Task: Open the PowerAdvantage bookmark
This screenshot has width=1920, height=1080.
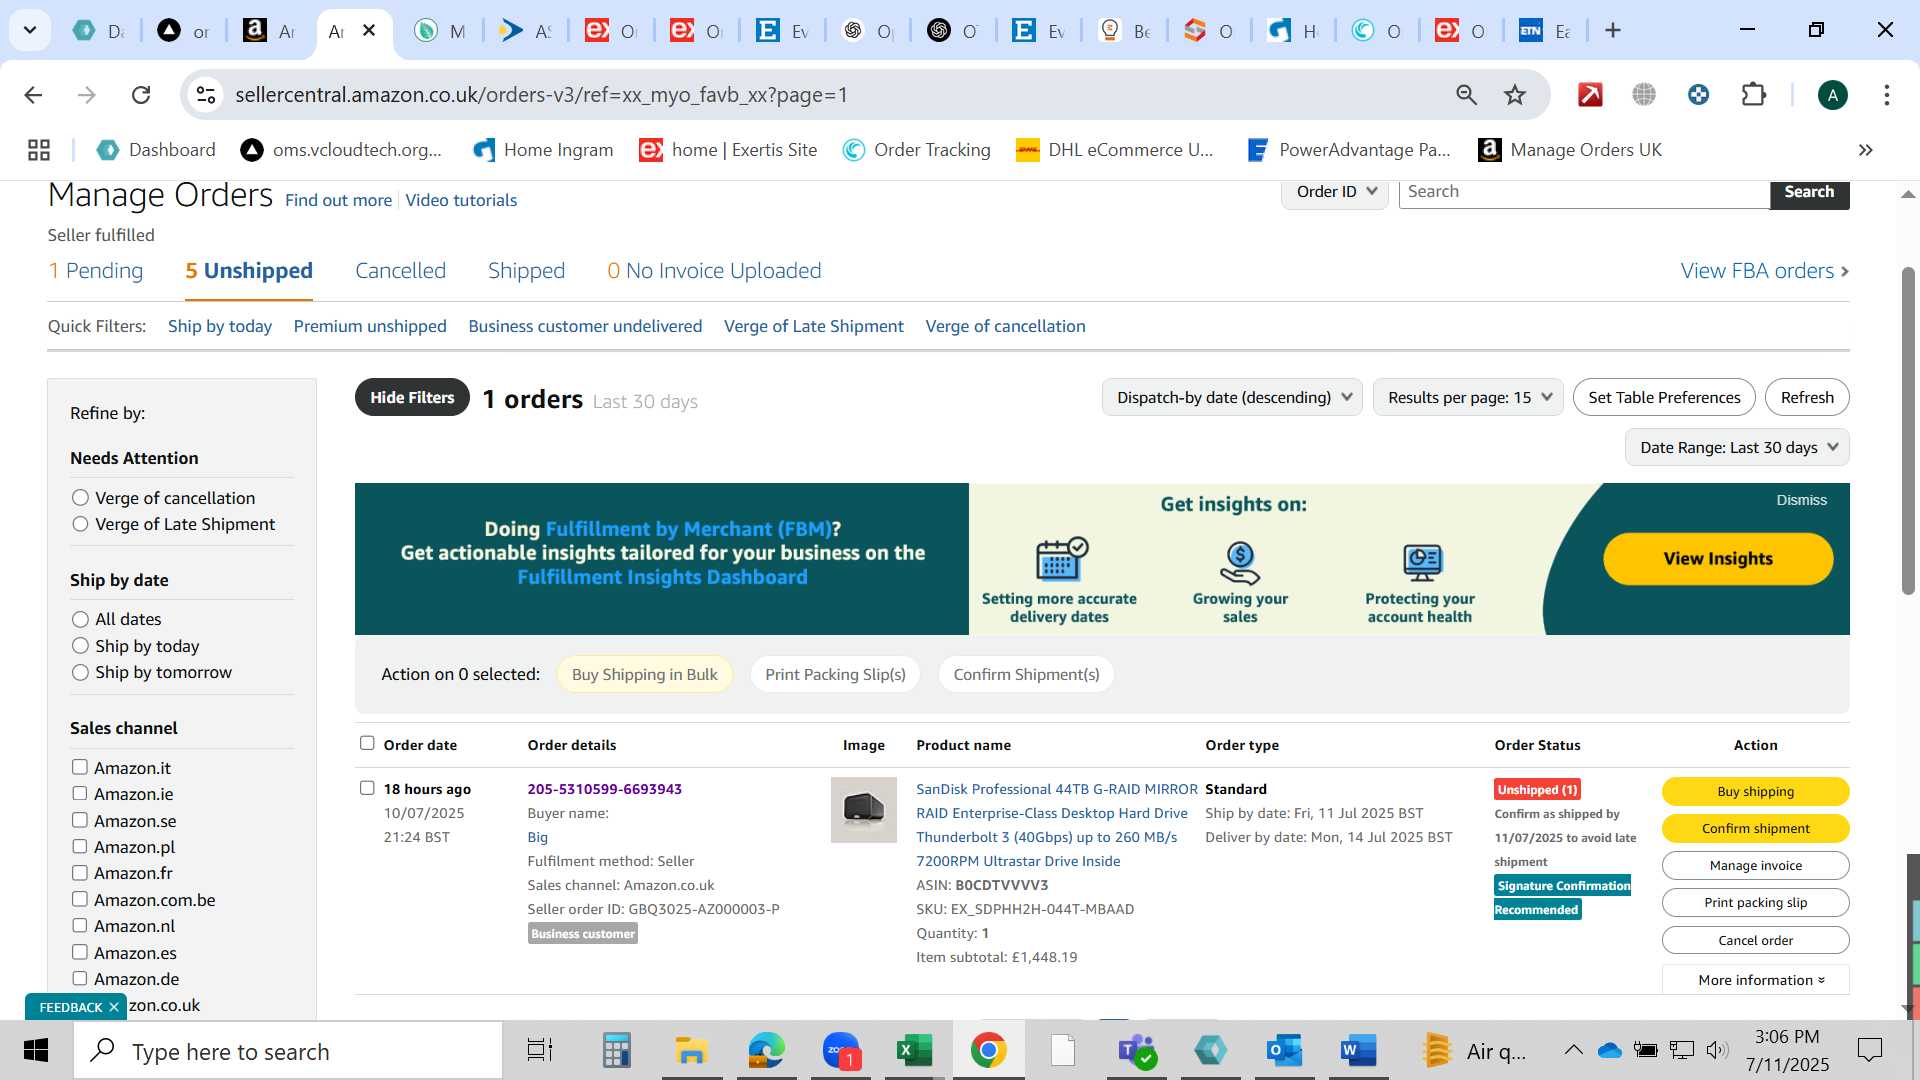Action: pyautogui.click(x=1348, y=150)
